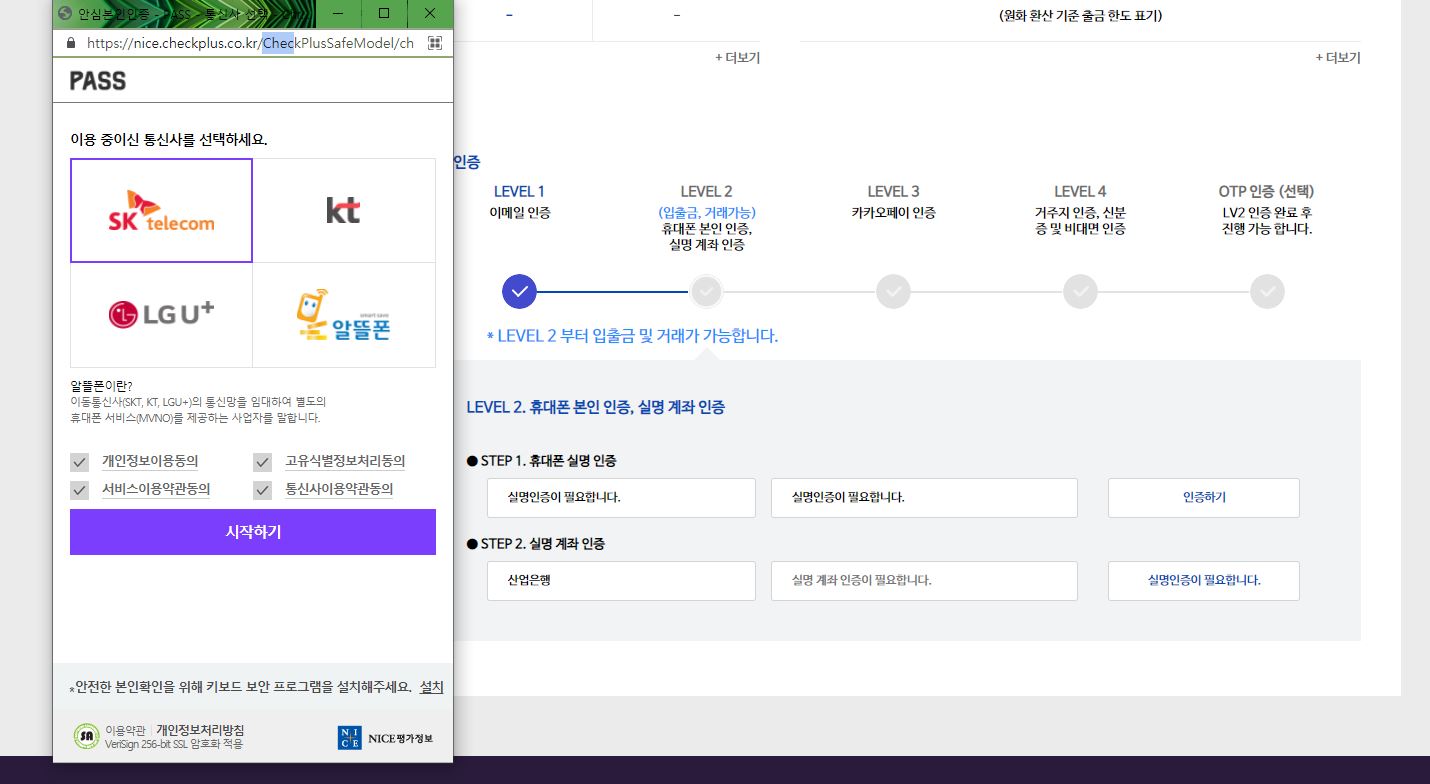The image size is (1430, 784).
Task: Click the blue 실명인증이 필요합니다. button in STEP 2
Action: [1204, 580]
